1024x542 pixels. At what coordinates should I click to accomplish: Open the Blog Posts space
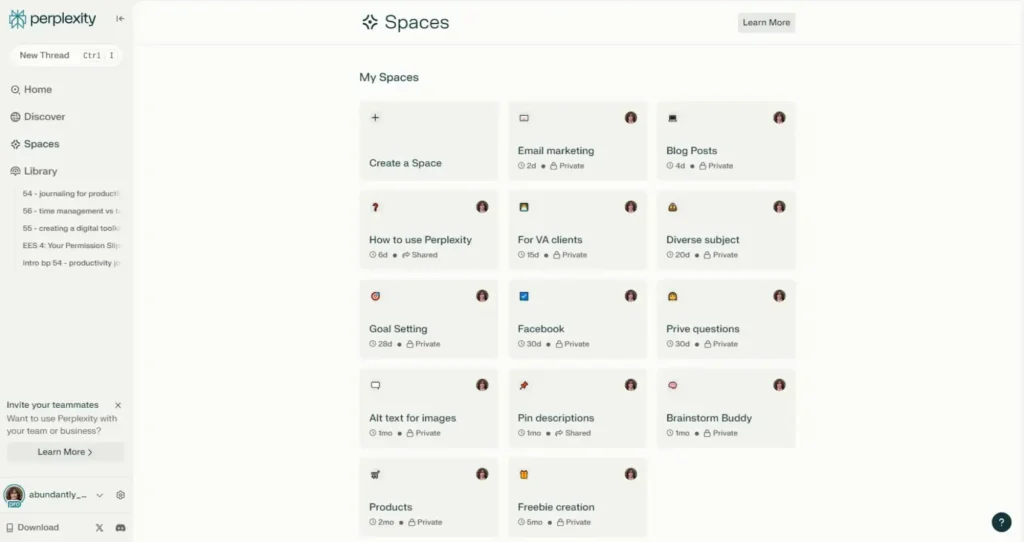(x=726, y=141)
